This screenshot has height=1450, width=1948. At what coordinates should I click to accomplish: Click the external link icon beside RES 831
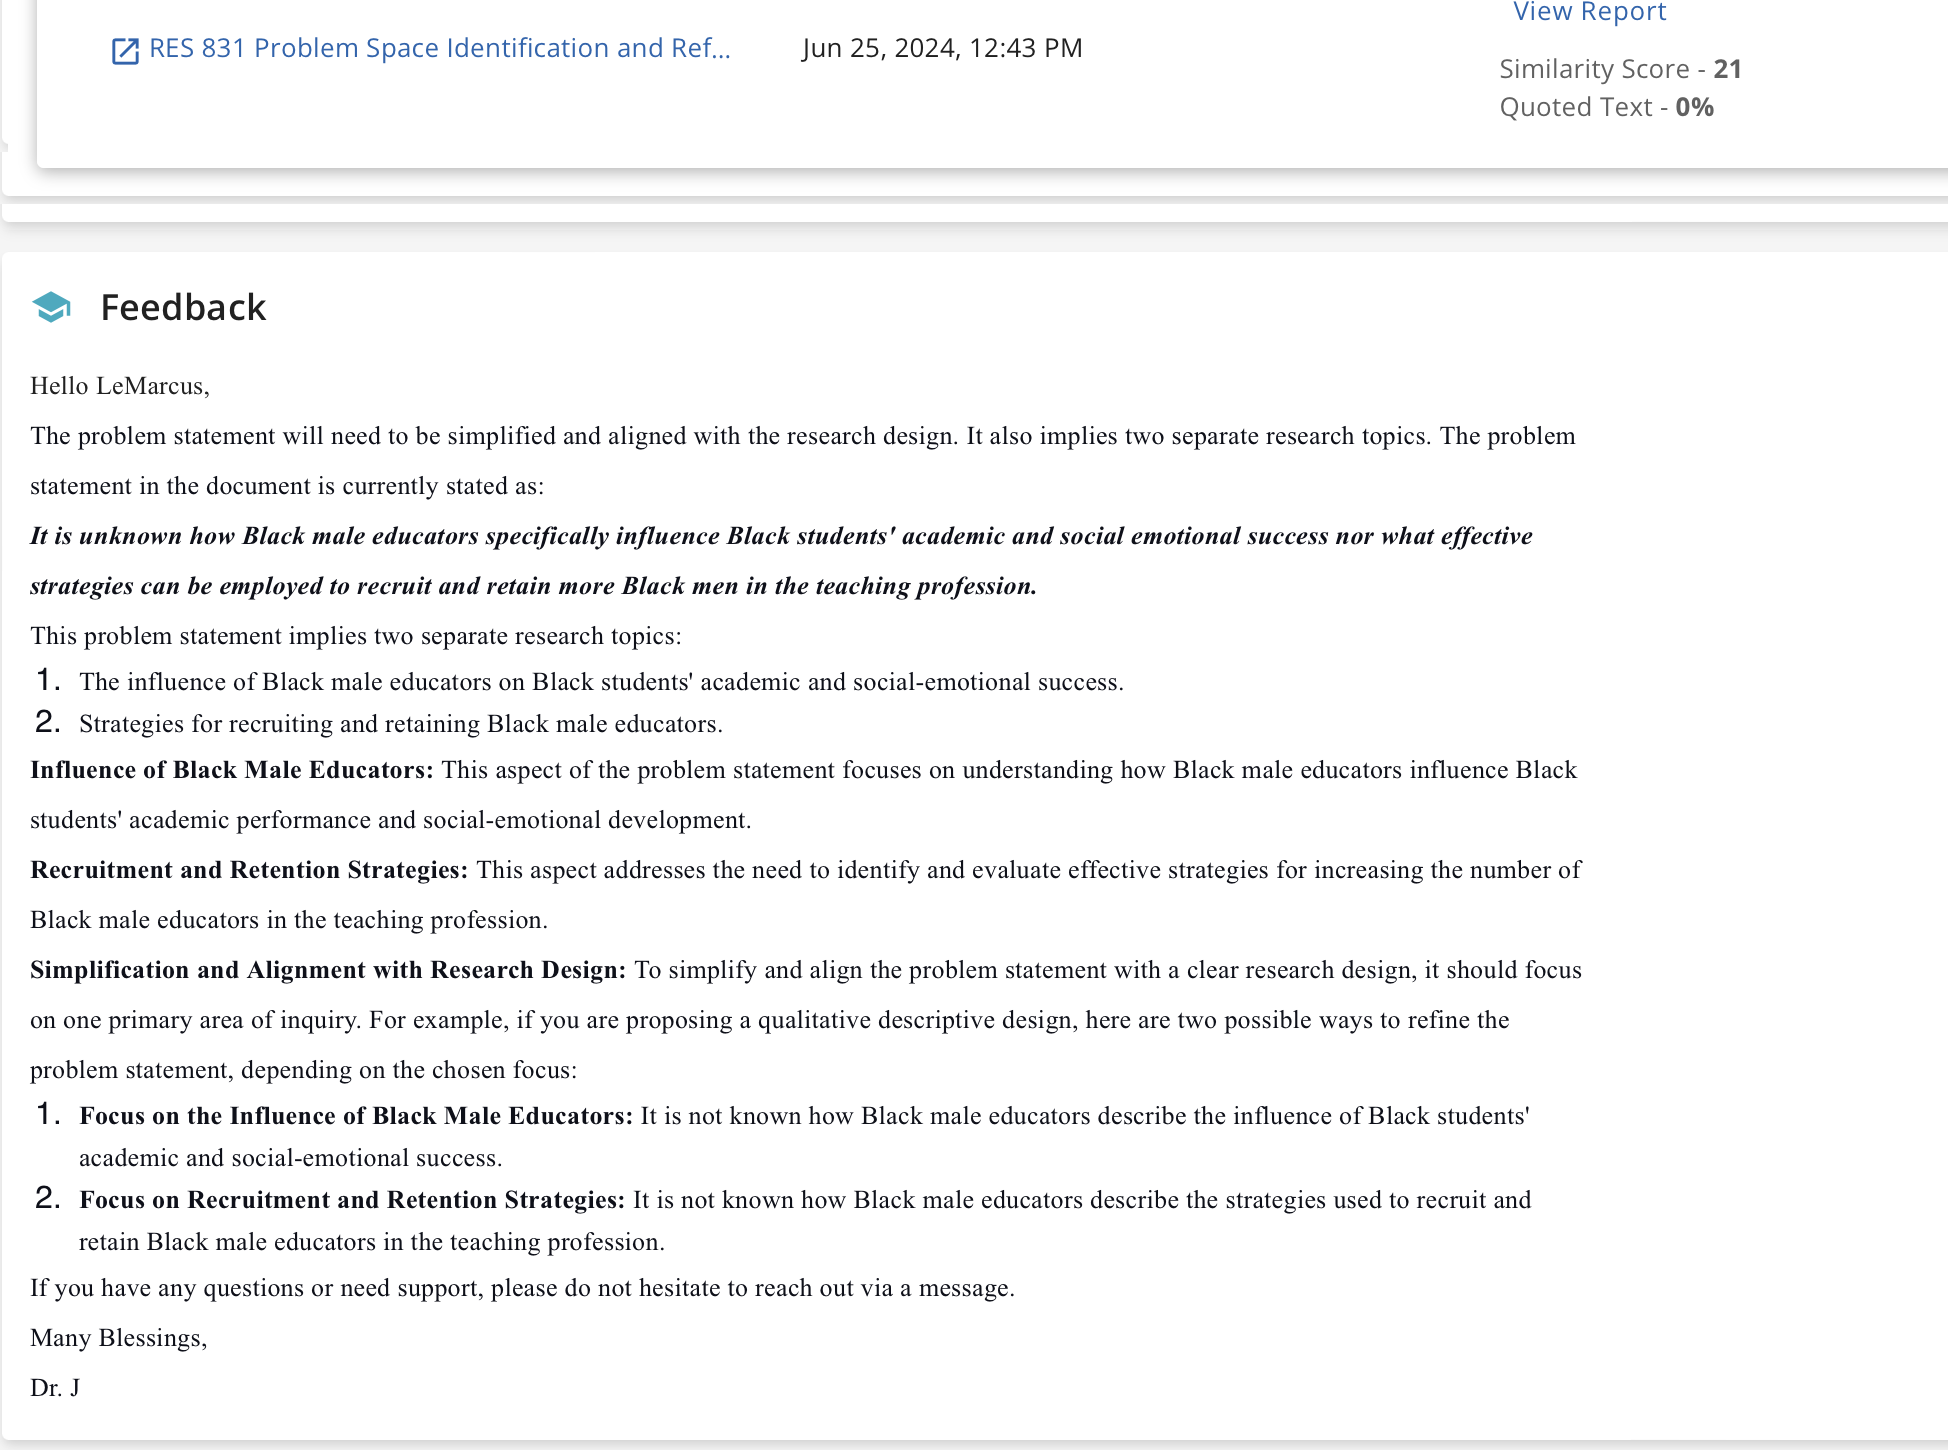(x=125, y=50)
